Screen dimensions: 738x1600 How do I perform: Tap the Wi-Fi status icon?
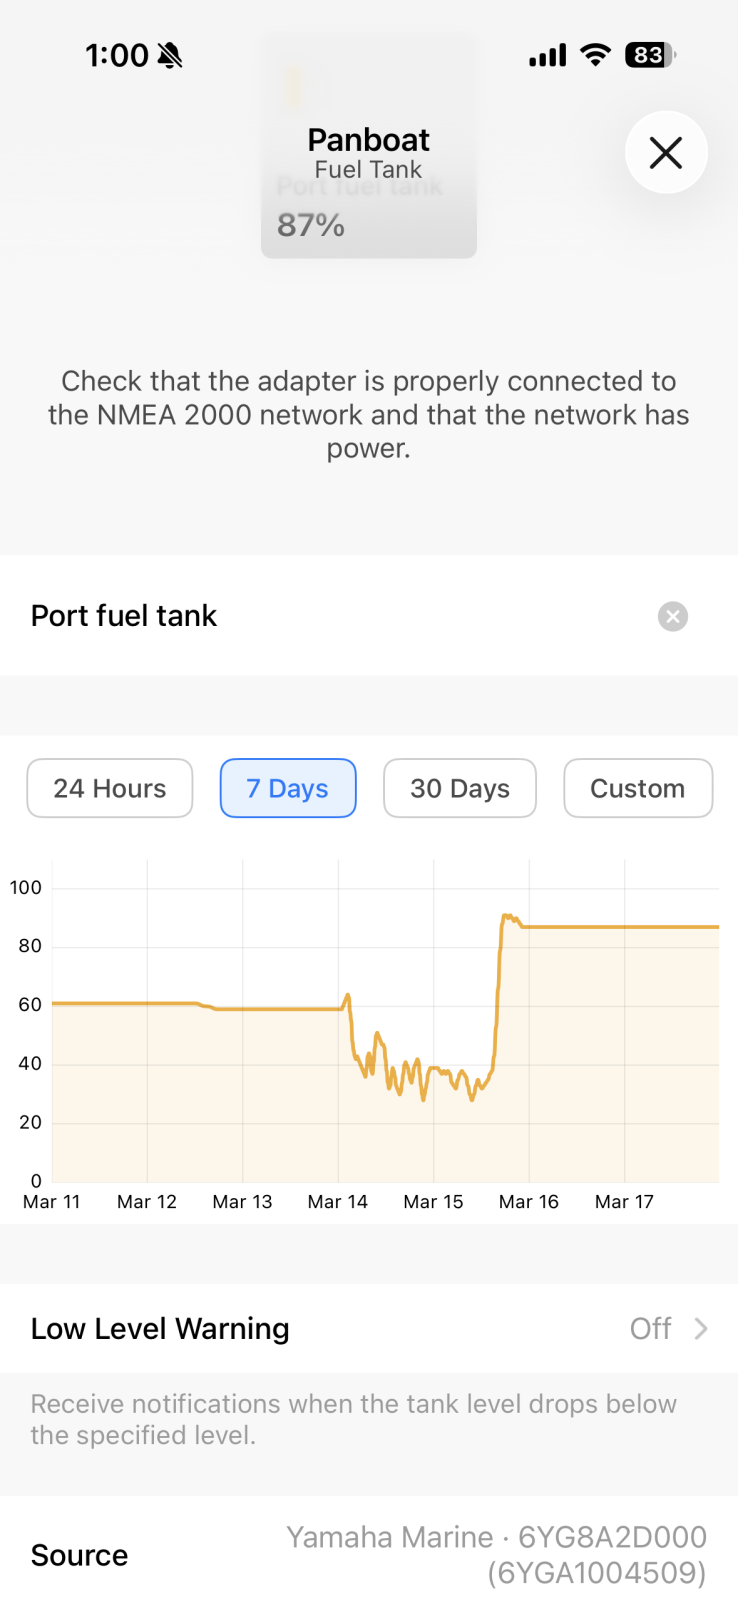[x=595, y=55]
